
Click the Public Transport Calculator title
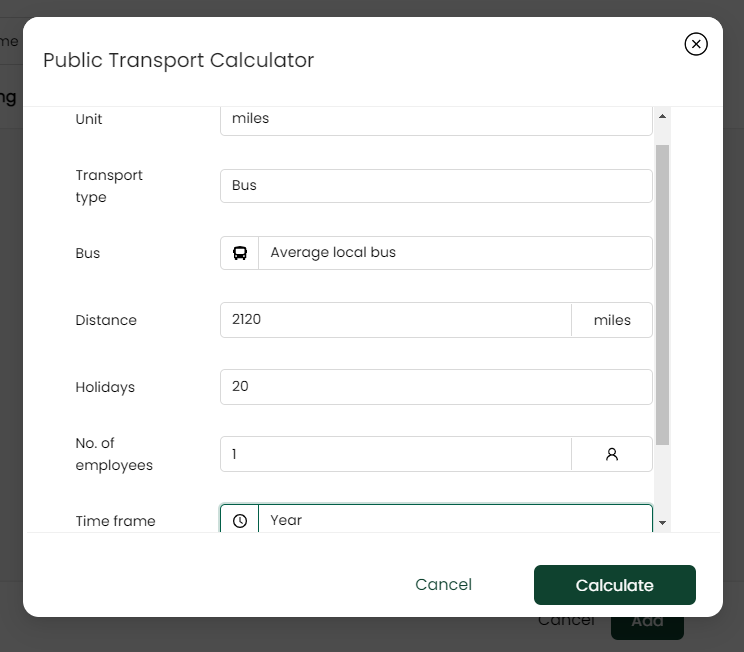coord(178,60)
